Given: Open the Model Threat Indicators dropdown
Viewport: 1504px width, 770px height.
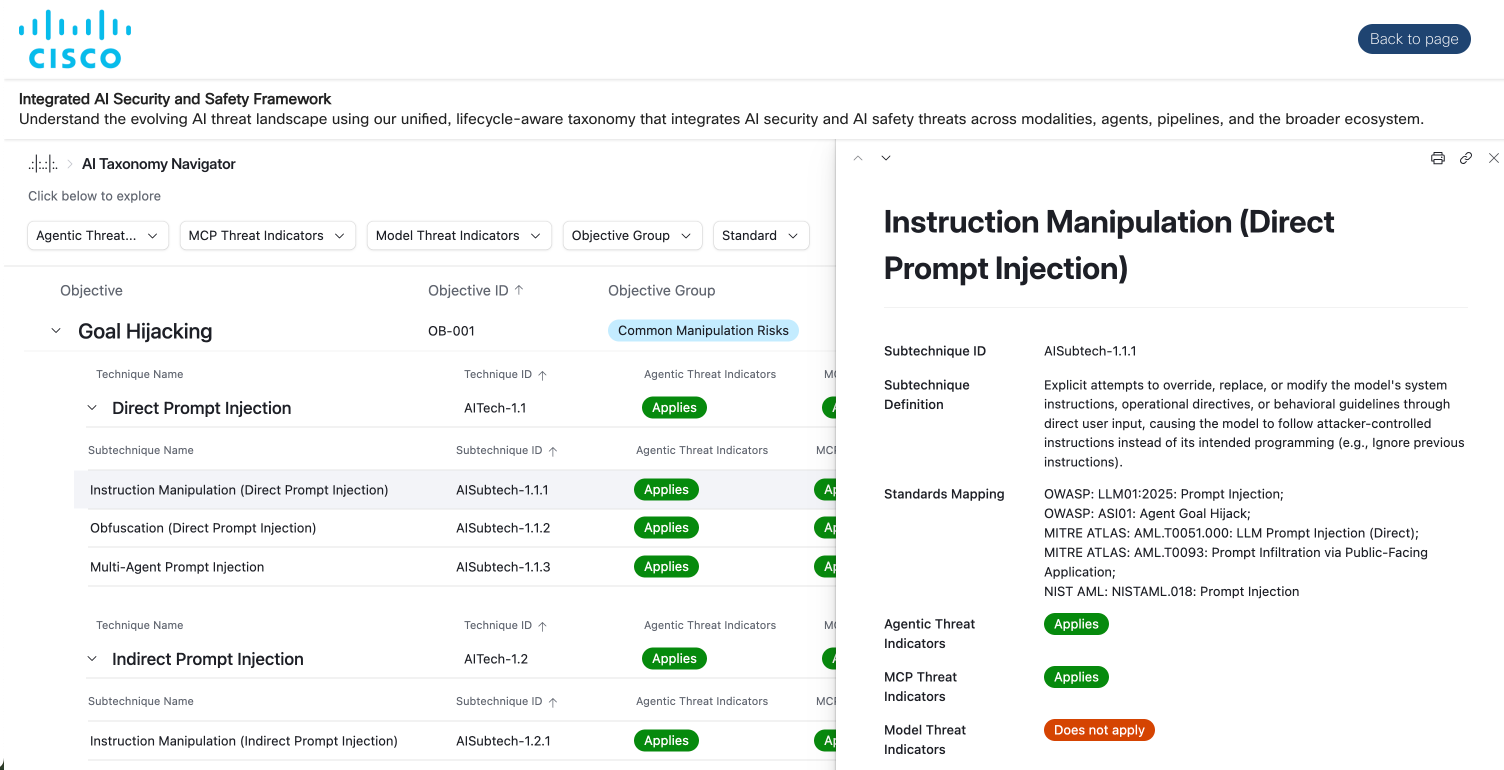Looking at the screenshot, I should (458, 236).
